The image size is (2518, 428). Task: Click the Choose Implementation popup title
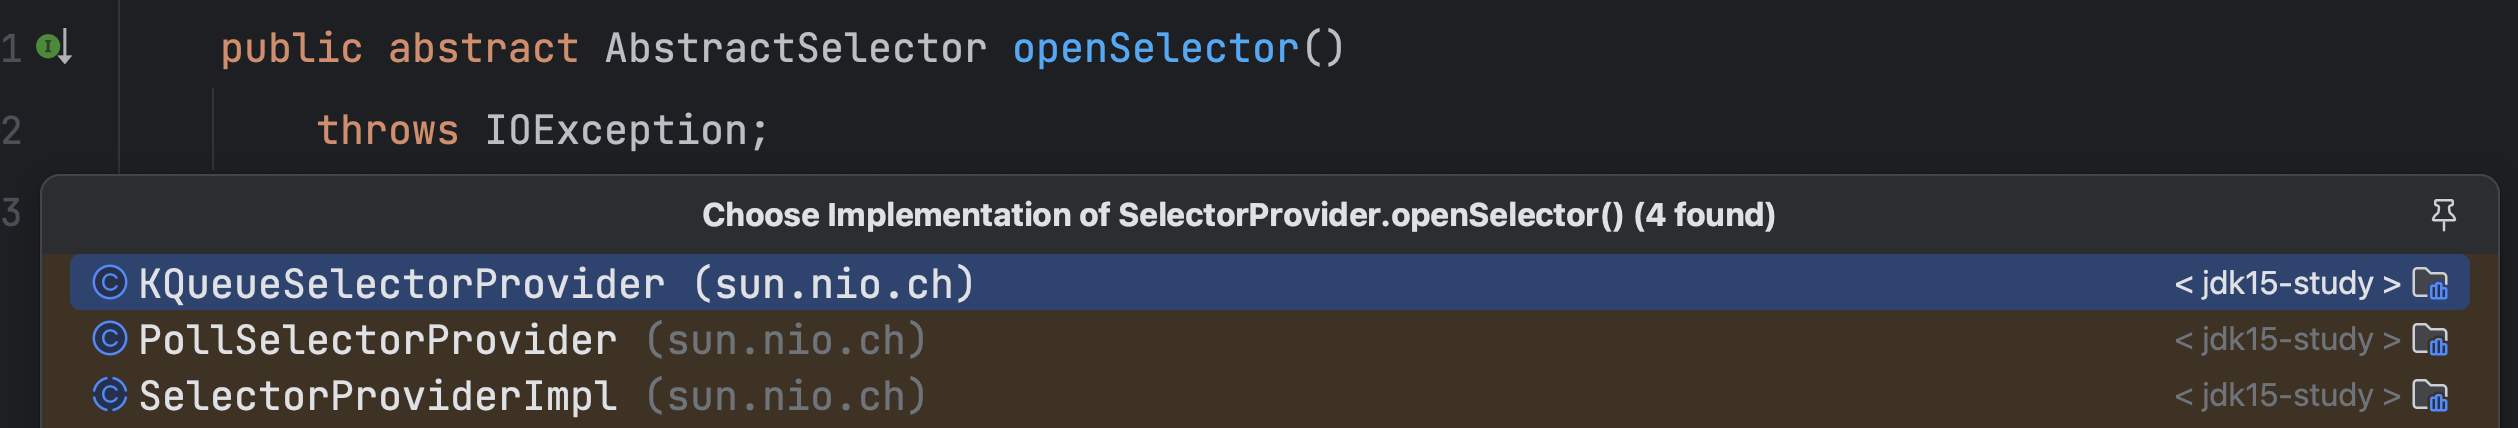click(x=1238, y=215)
